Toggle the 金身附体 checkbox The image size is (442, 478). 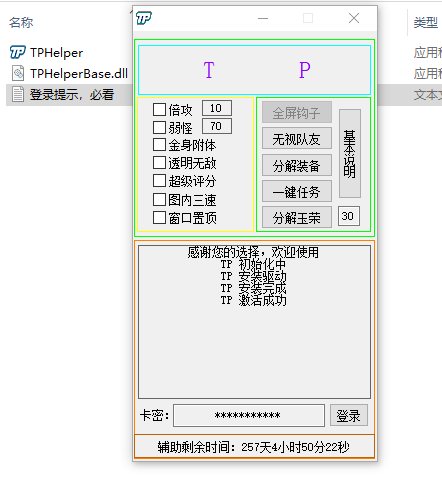159,145
